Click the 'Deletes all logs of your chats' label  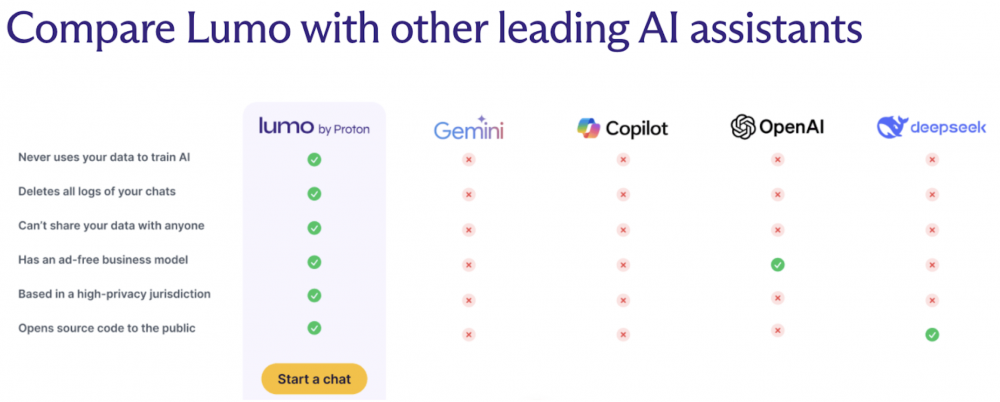(96, 191)
